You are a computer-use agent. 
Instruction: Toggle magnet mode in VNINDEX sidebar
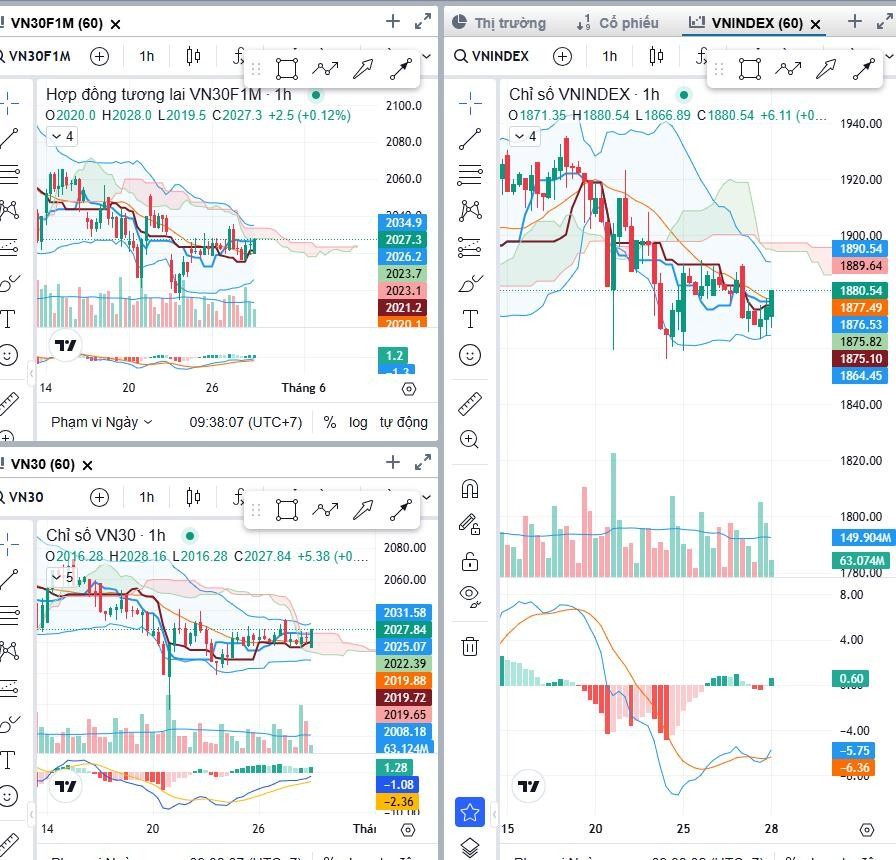470,489
